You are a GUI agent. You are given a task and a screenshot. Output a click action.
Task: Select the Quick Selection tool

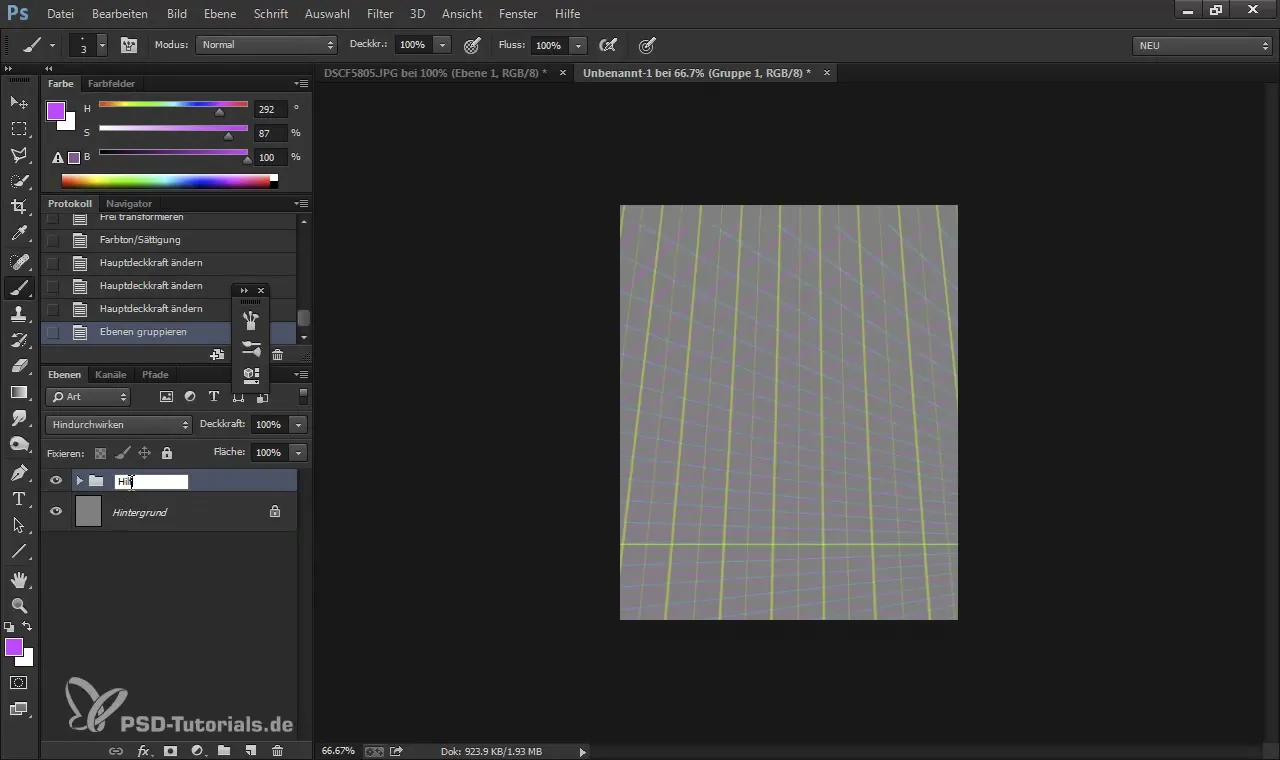pos(19,181)
